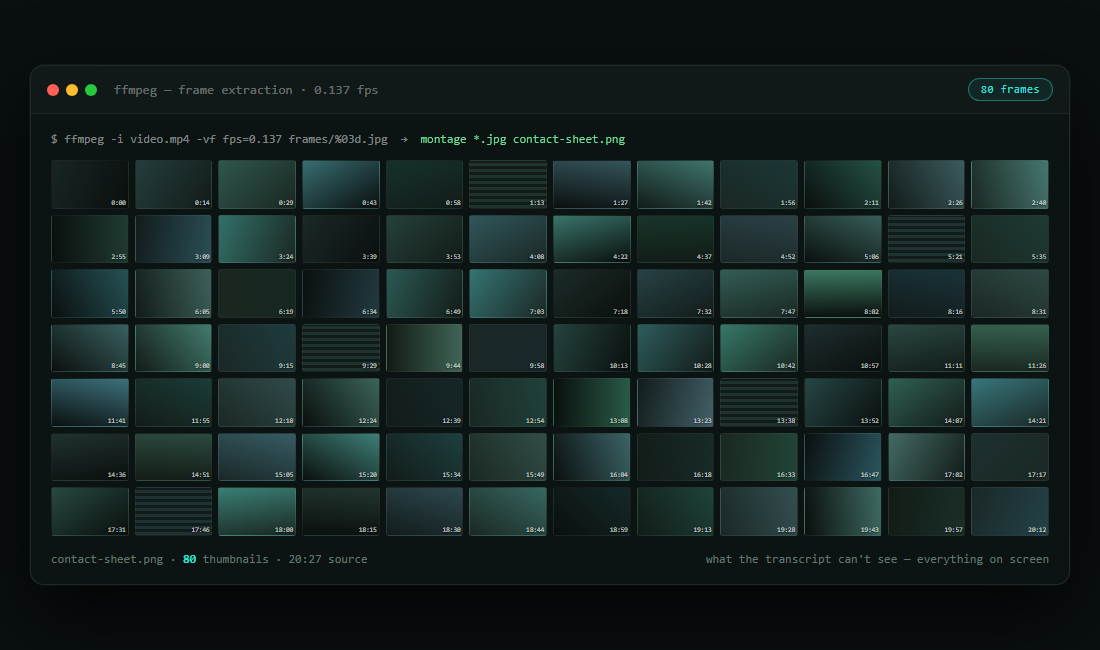Select the thumbnail stamped 3:53
Screen dimensions: 1100x650
[424, 239]
